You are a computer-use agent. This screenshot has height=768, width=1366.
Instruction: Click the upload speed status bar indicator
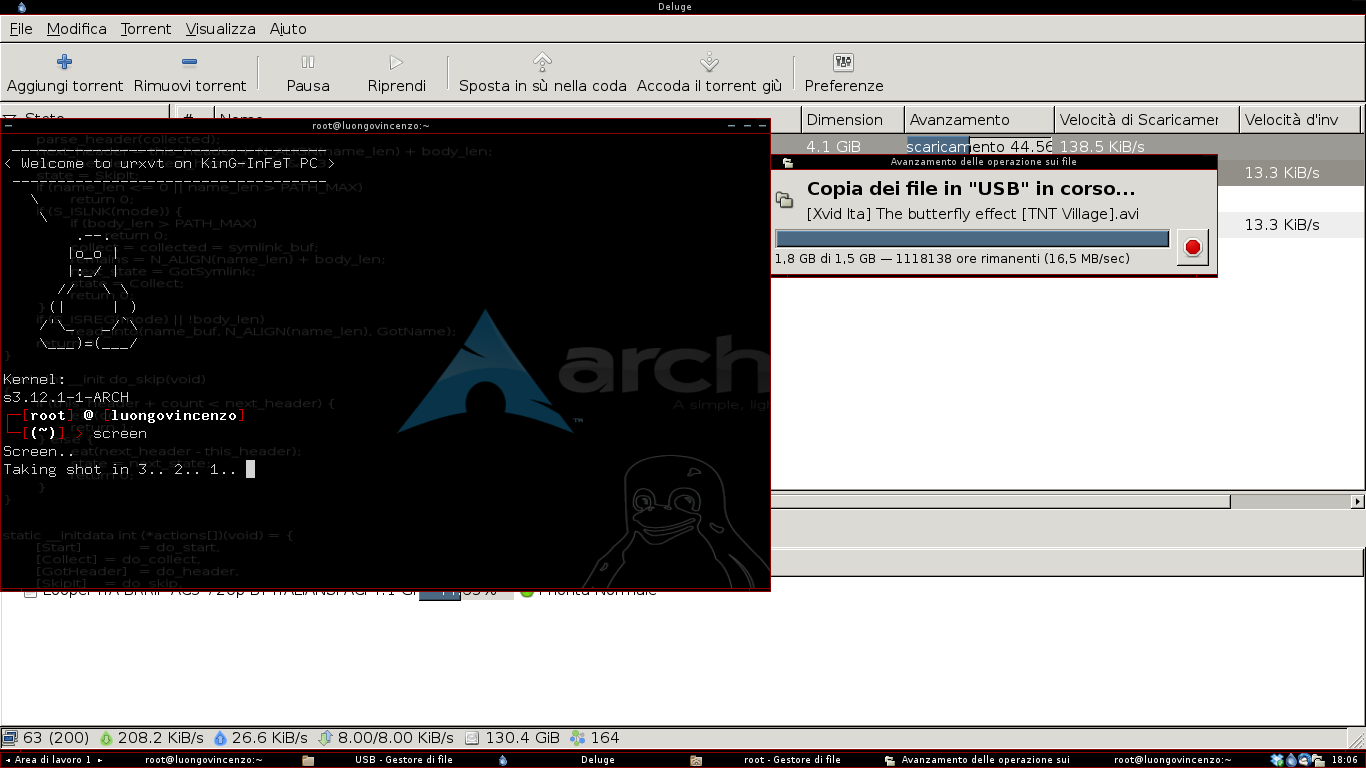260,738
